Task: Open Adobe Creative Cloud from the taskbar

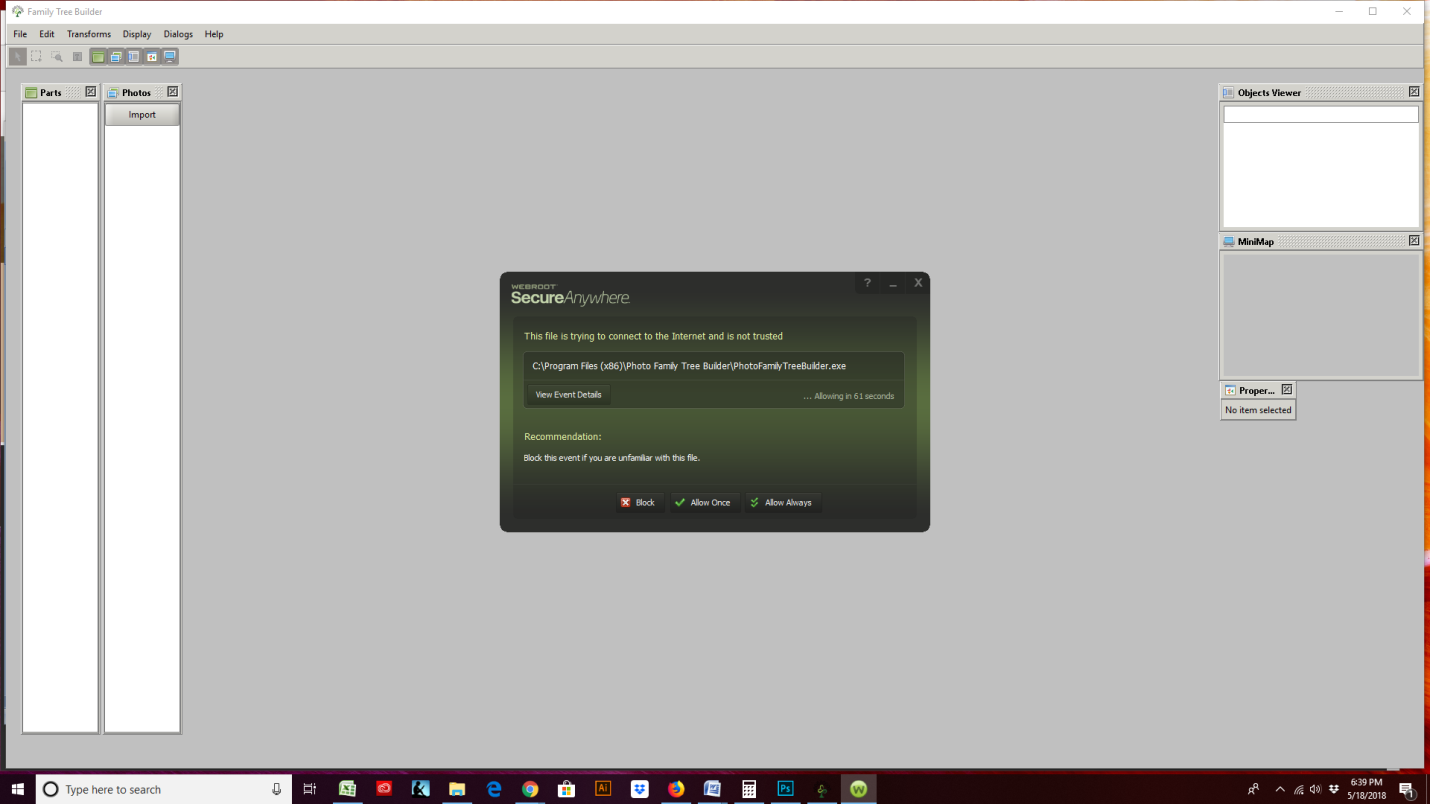Action: (384, 789)
